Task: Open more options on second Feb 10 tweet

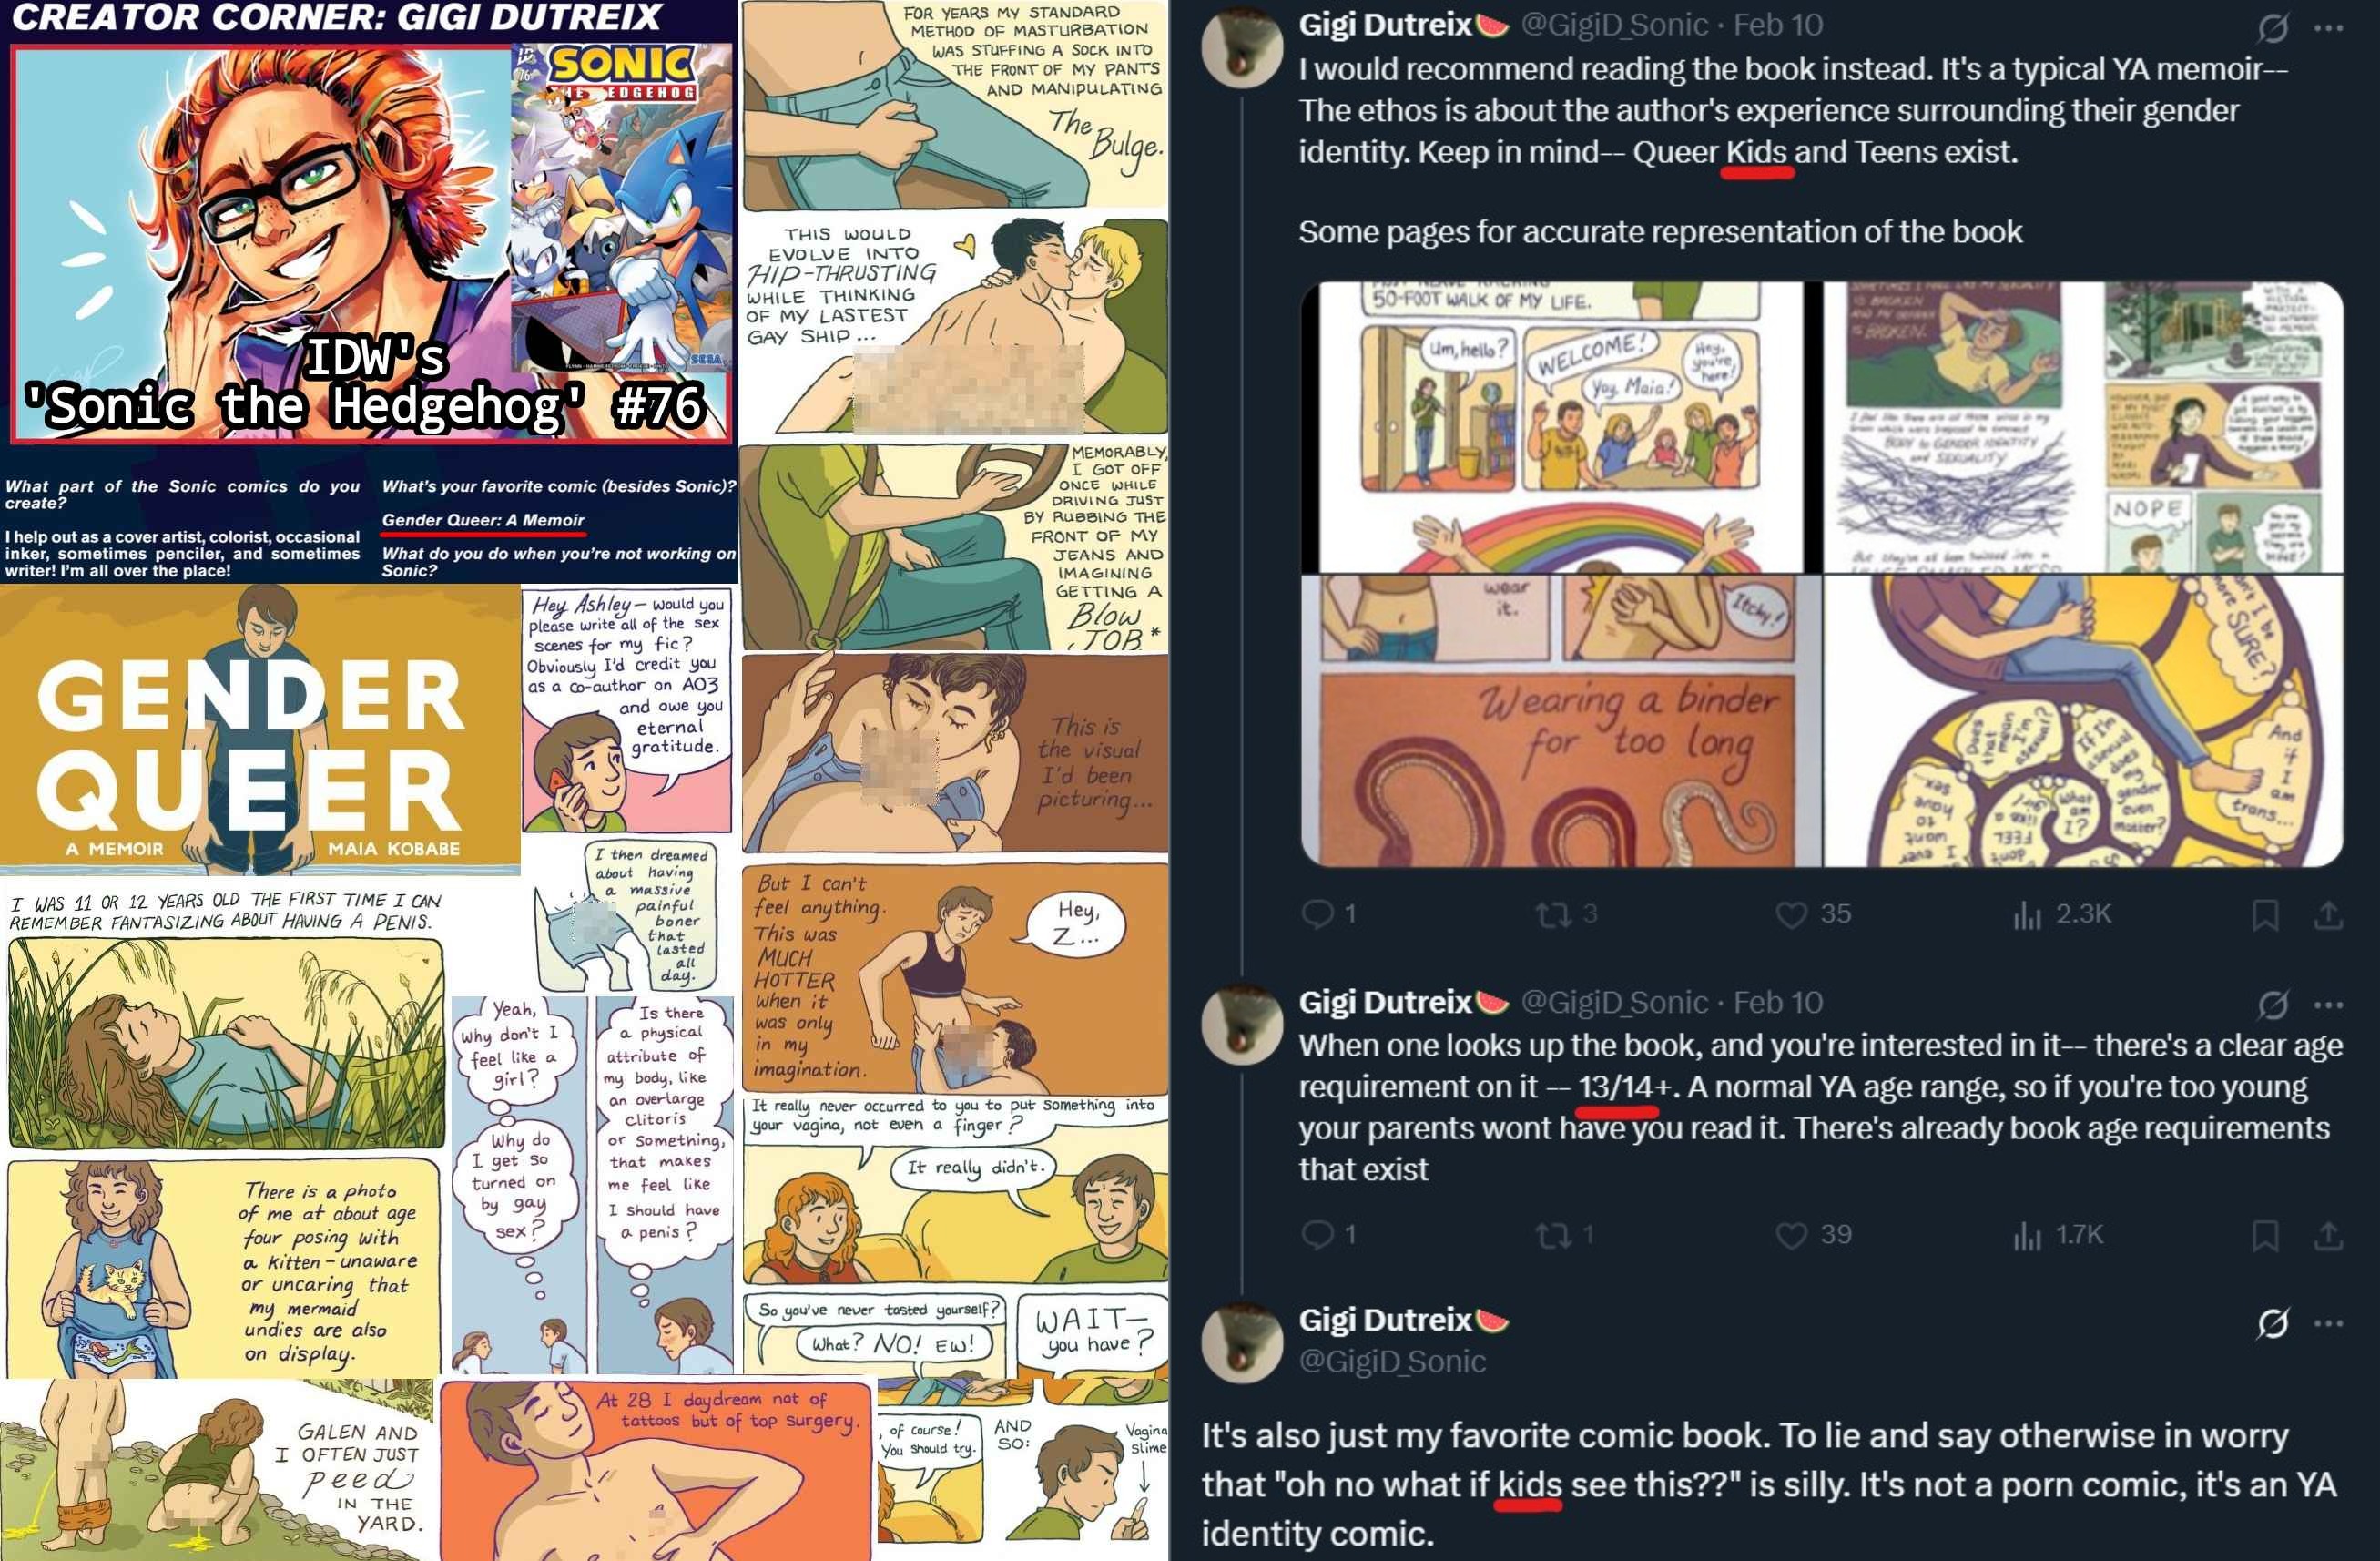Action: [x=2328, y=1004]
